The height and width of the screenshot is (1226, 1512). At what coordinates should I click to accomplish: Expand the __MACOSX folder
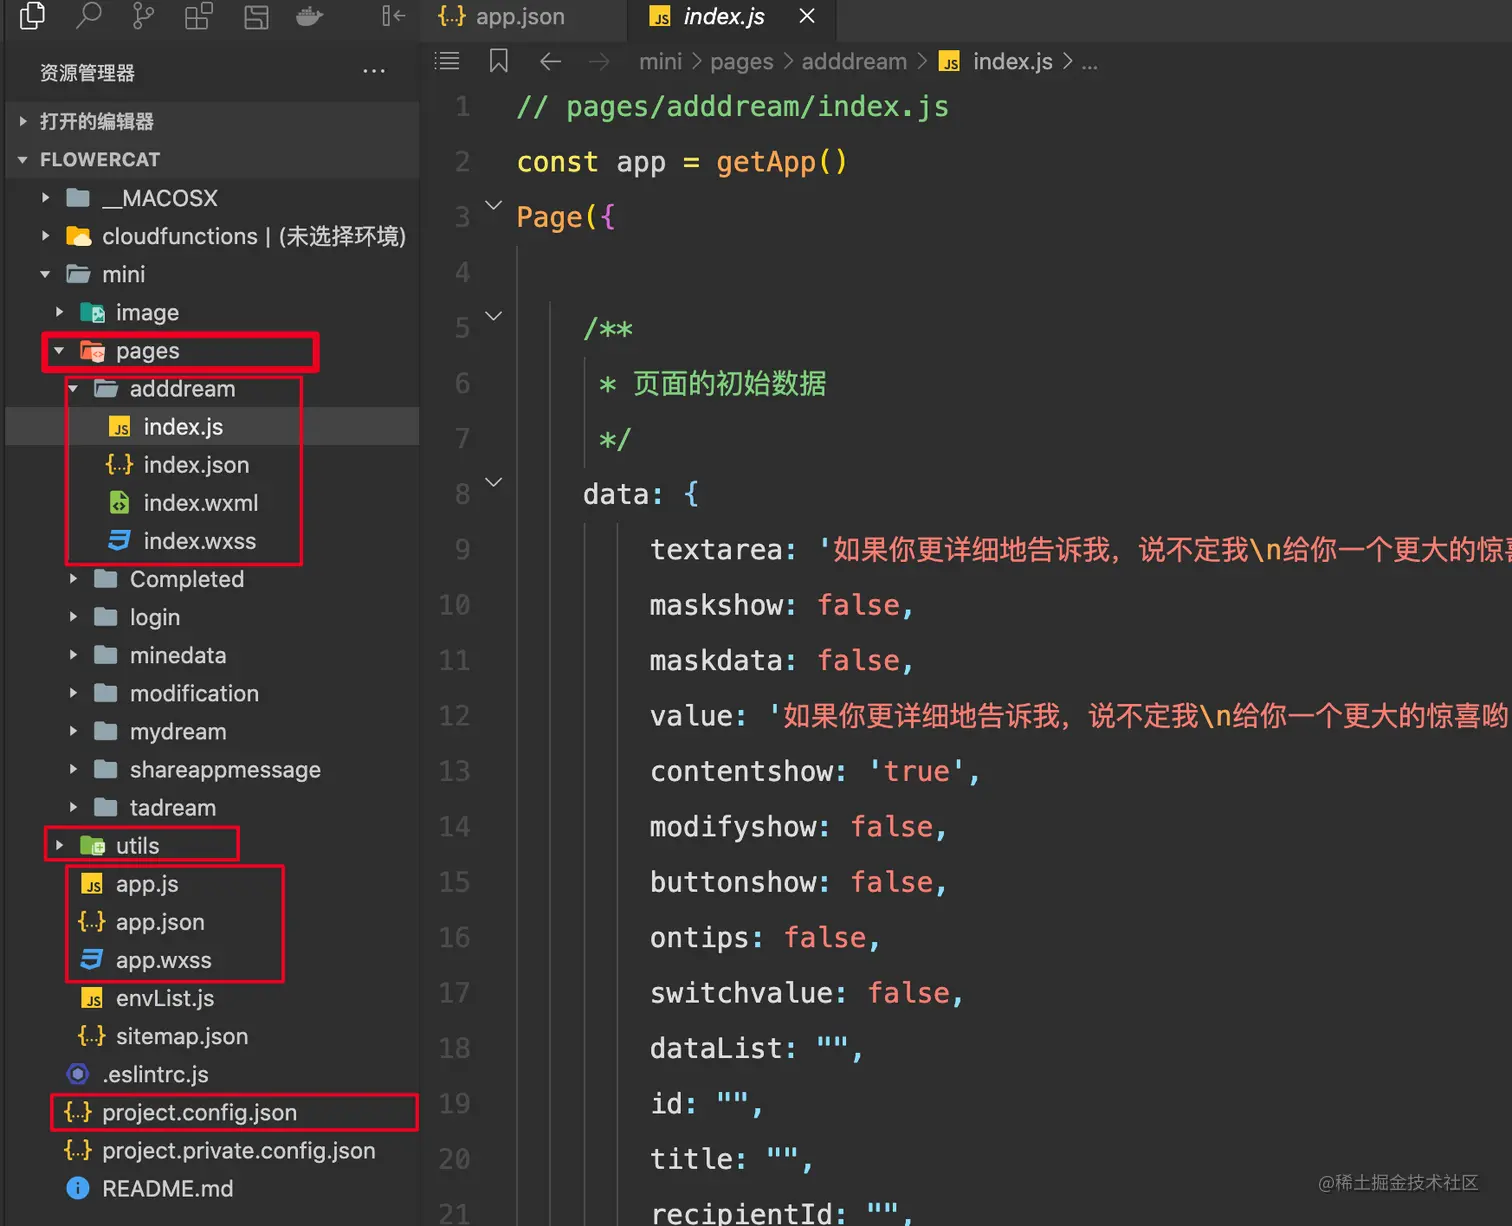tap(212, 198)
